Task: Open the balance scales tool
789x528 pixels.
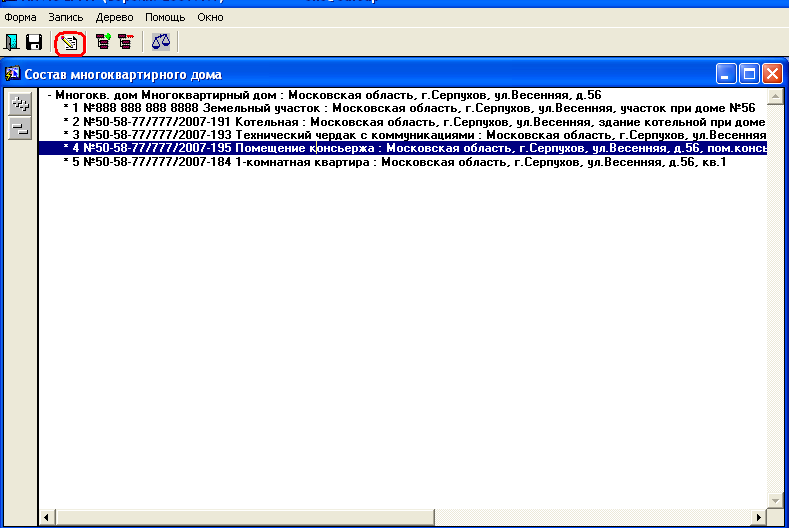Action: [161, 41]
